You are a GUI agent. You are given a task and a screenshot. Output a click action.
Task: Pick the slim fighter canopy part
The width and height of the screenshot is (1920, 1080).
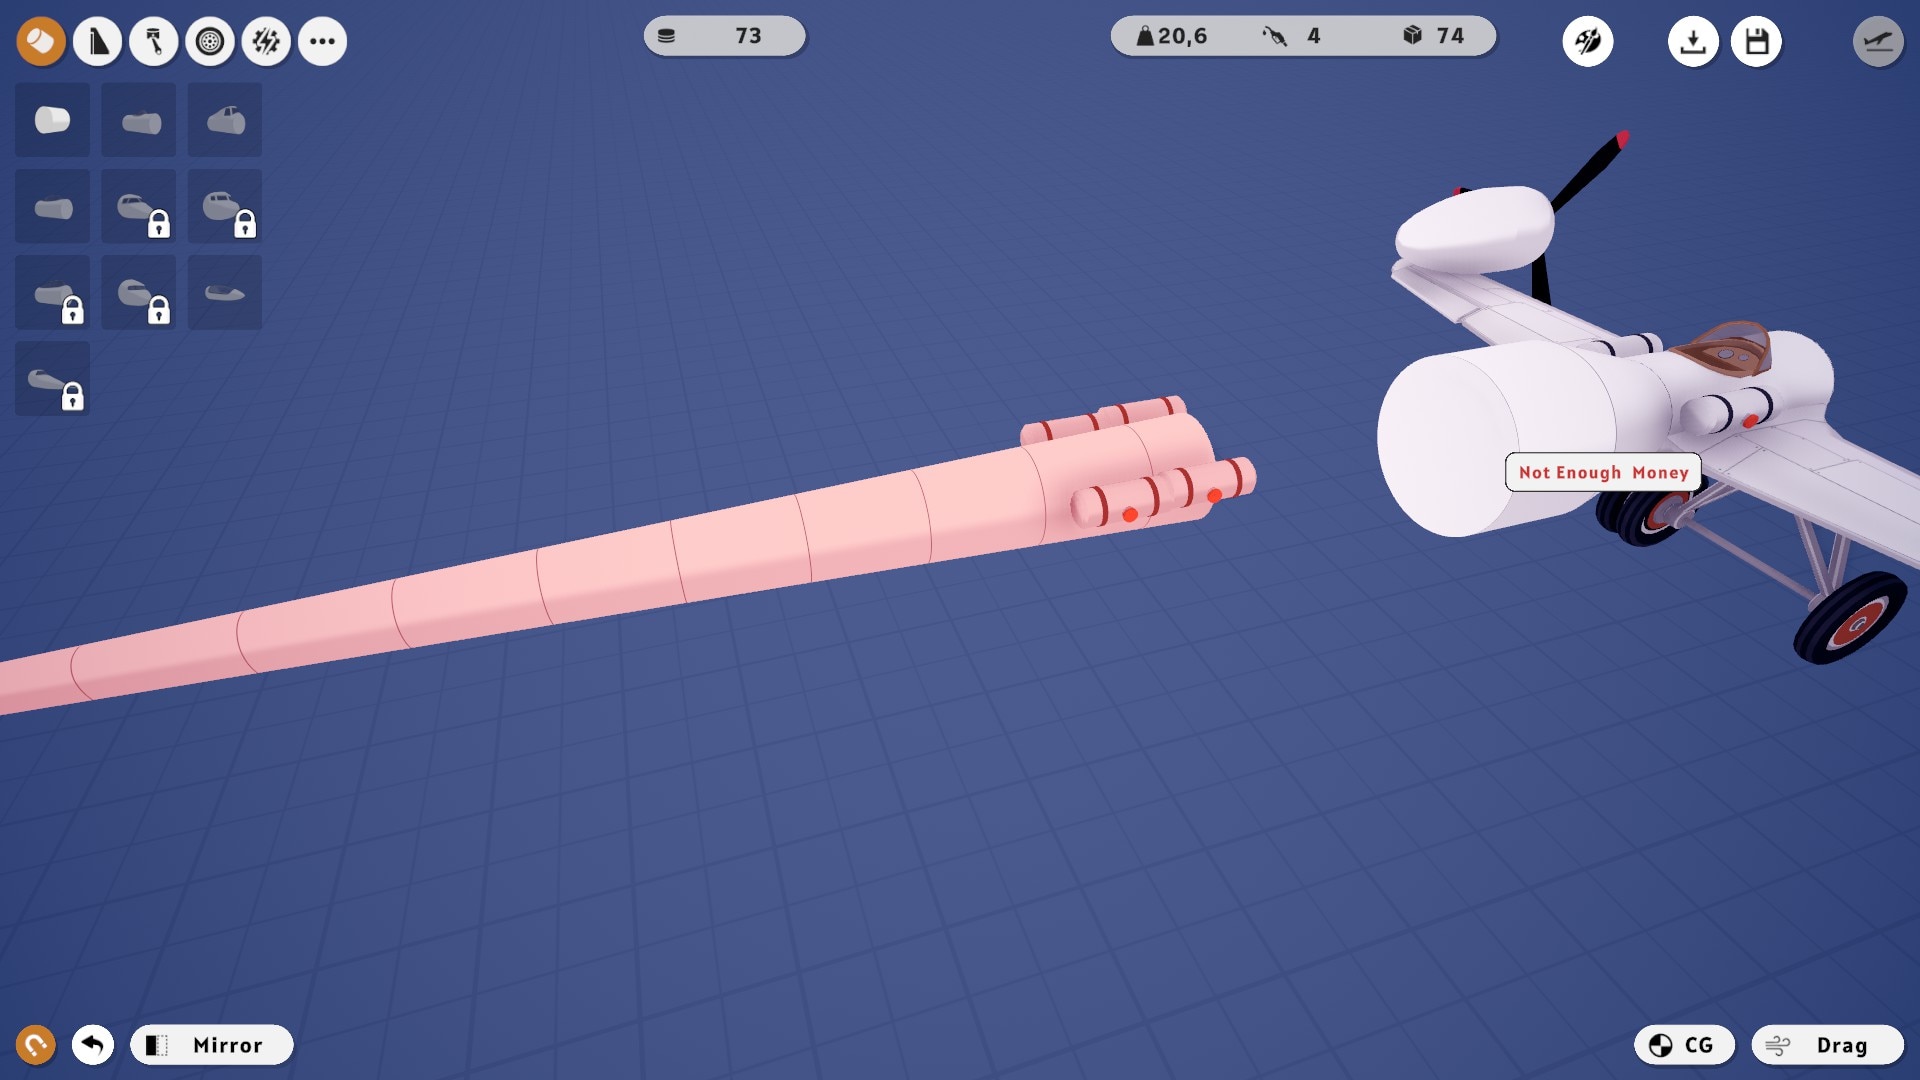coord(225,292)
